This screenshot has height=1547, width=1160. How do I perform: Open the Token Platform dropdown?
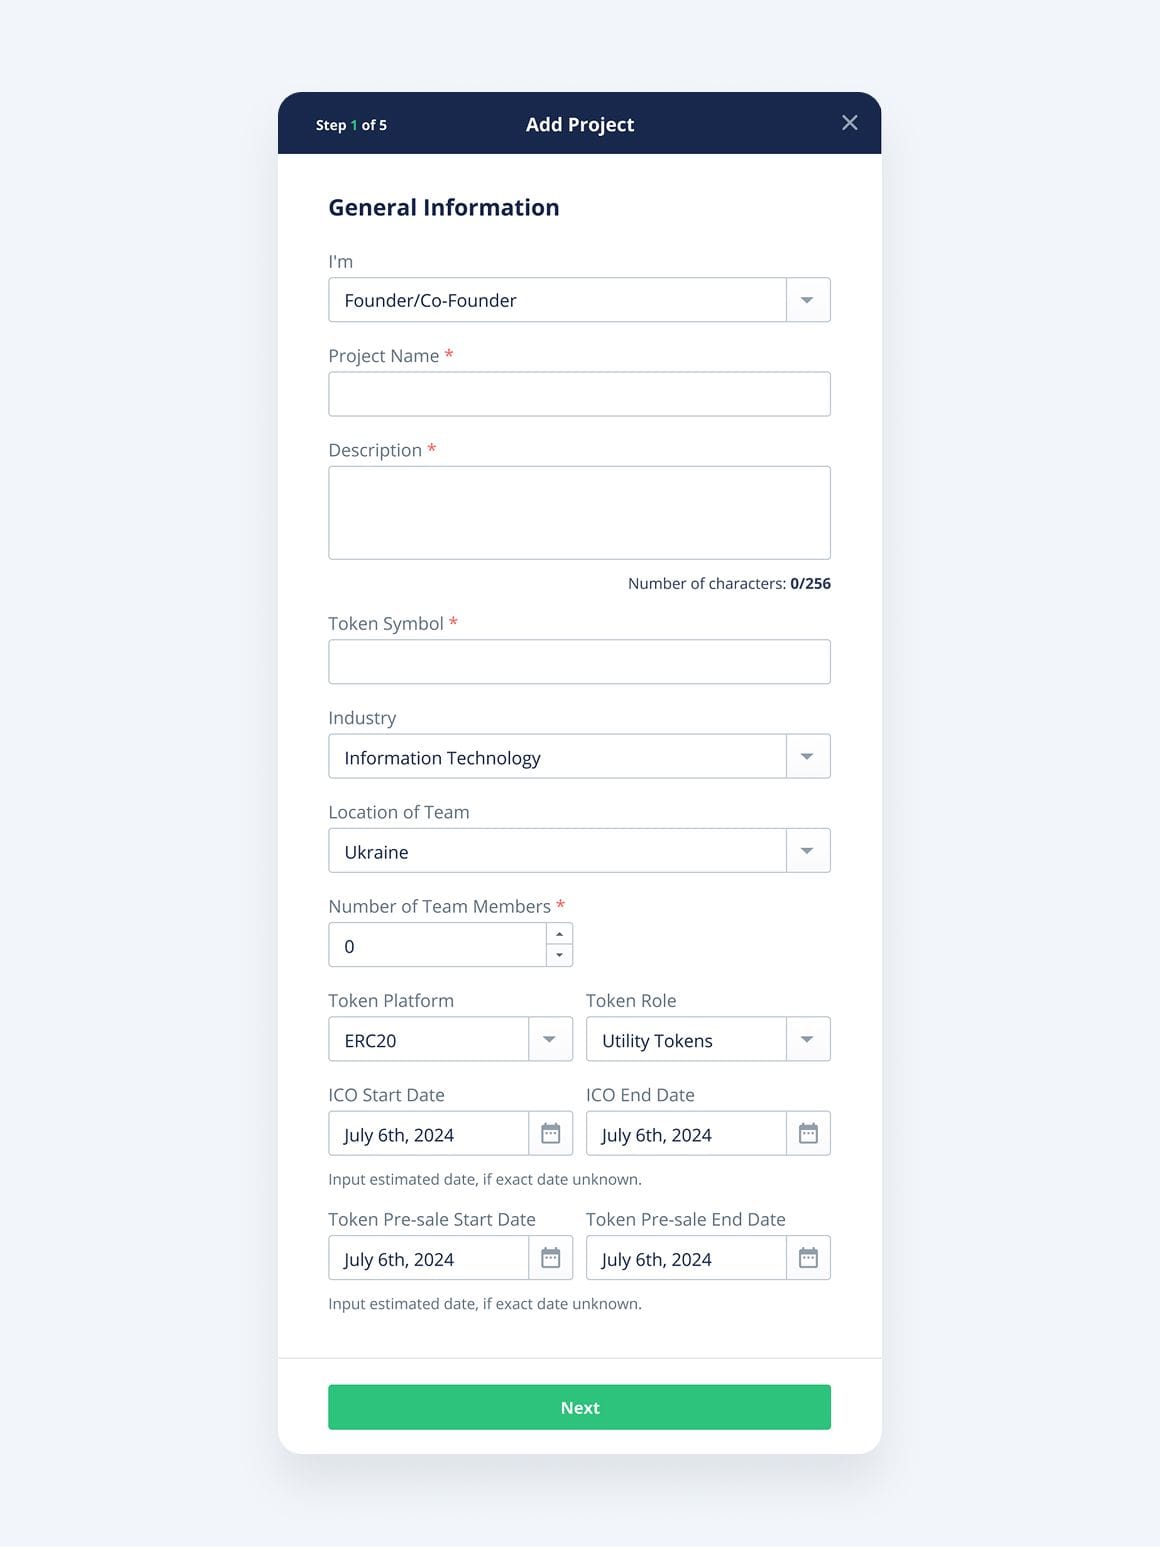(549, 1039)
